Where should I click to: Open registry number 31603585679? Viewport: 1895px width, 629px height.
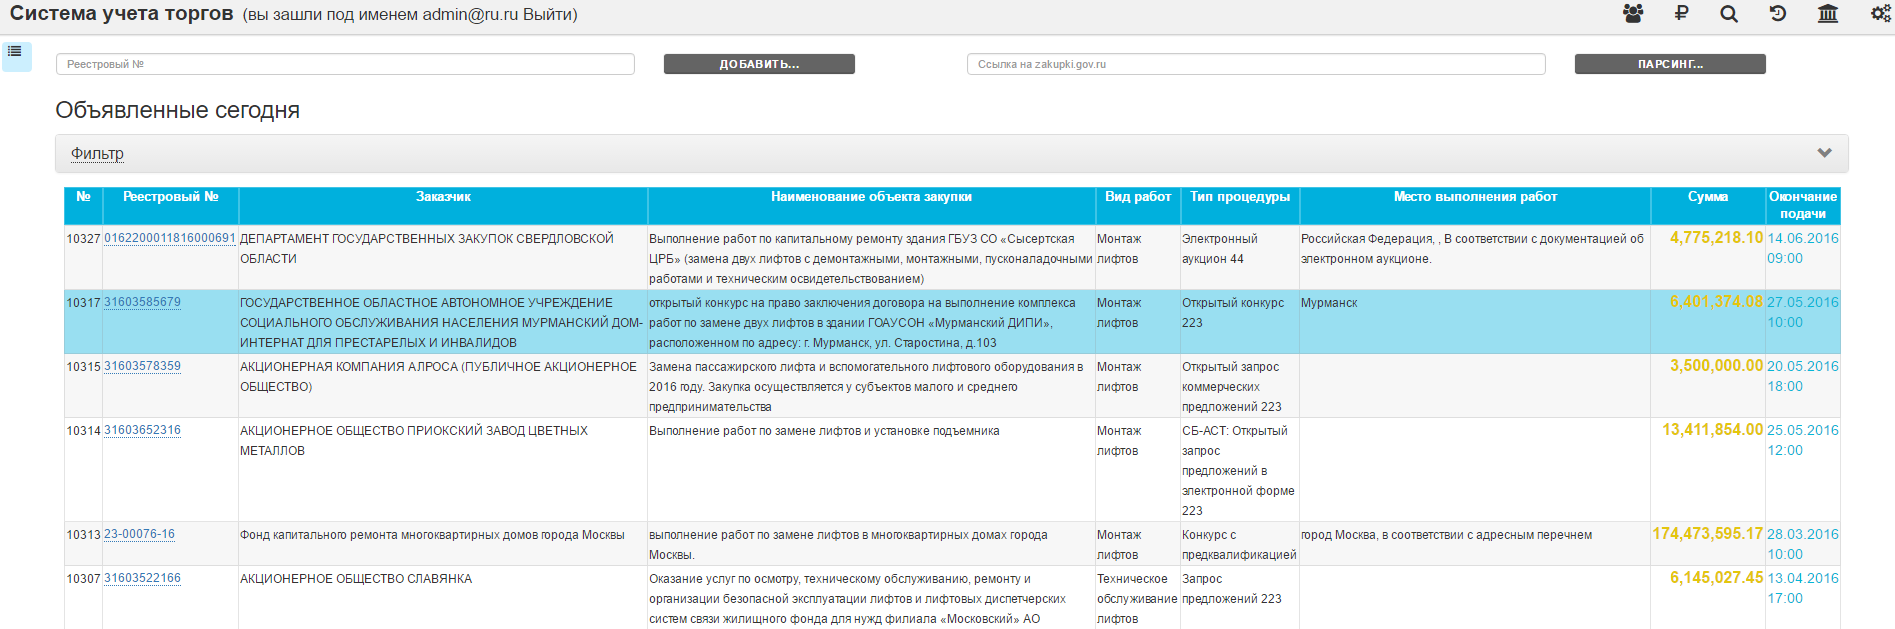pos(142,302)
